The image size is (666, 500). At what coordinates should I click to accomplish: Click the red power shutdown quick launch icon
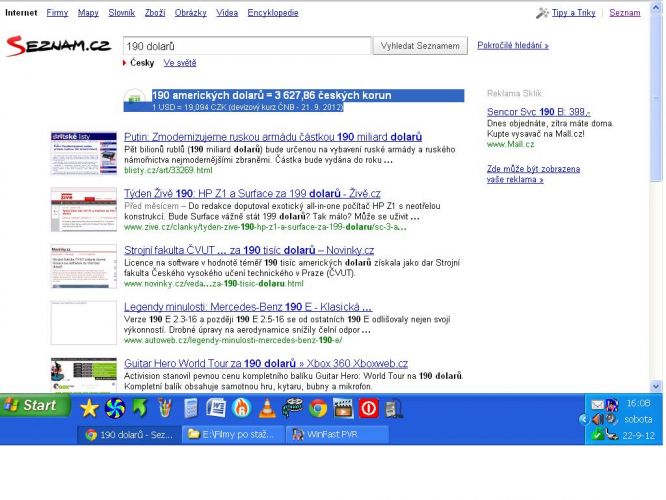coord(369,408)
